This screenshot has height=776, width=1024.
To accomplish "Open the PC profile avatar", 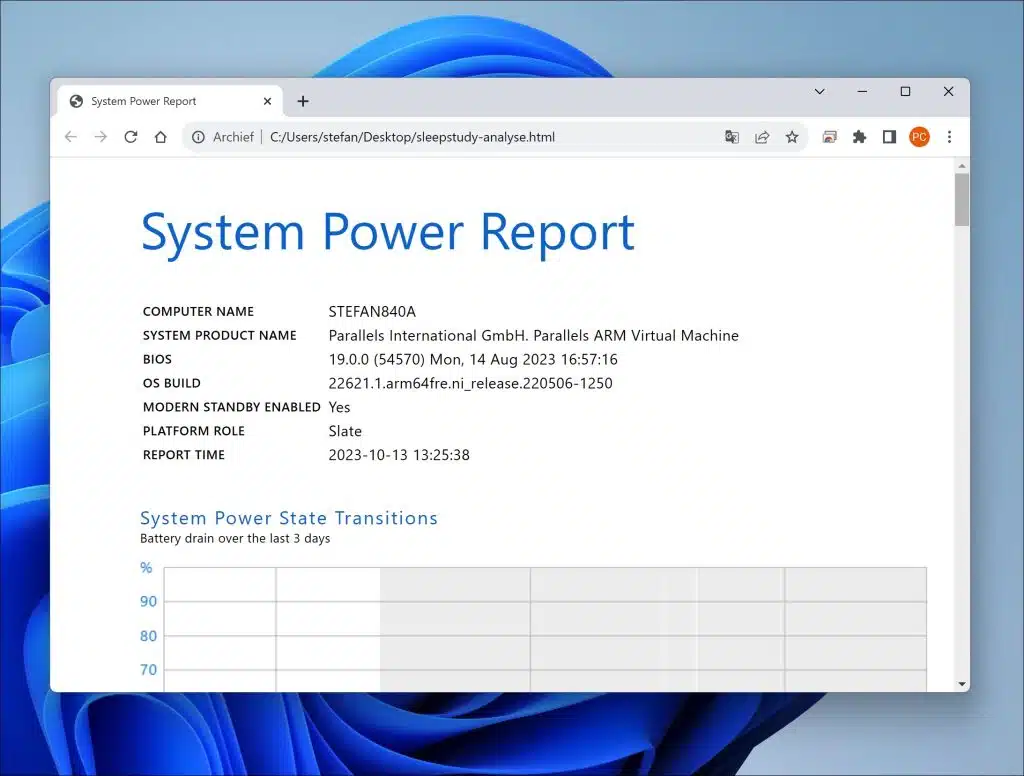I will click(x=919, y=137).
